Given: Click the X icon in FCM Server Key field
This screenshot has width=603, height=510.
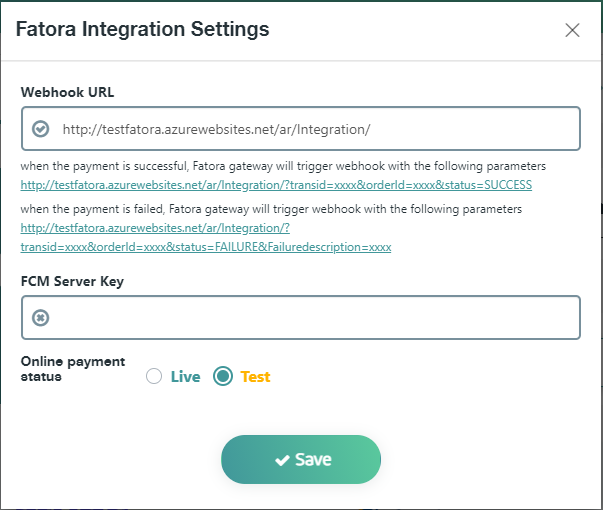Looking at the screenshot, I should pos(40,318).
